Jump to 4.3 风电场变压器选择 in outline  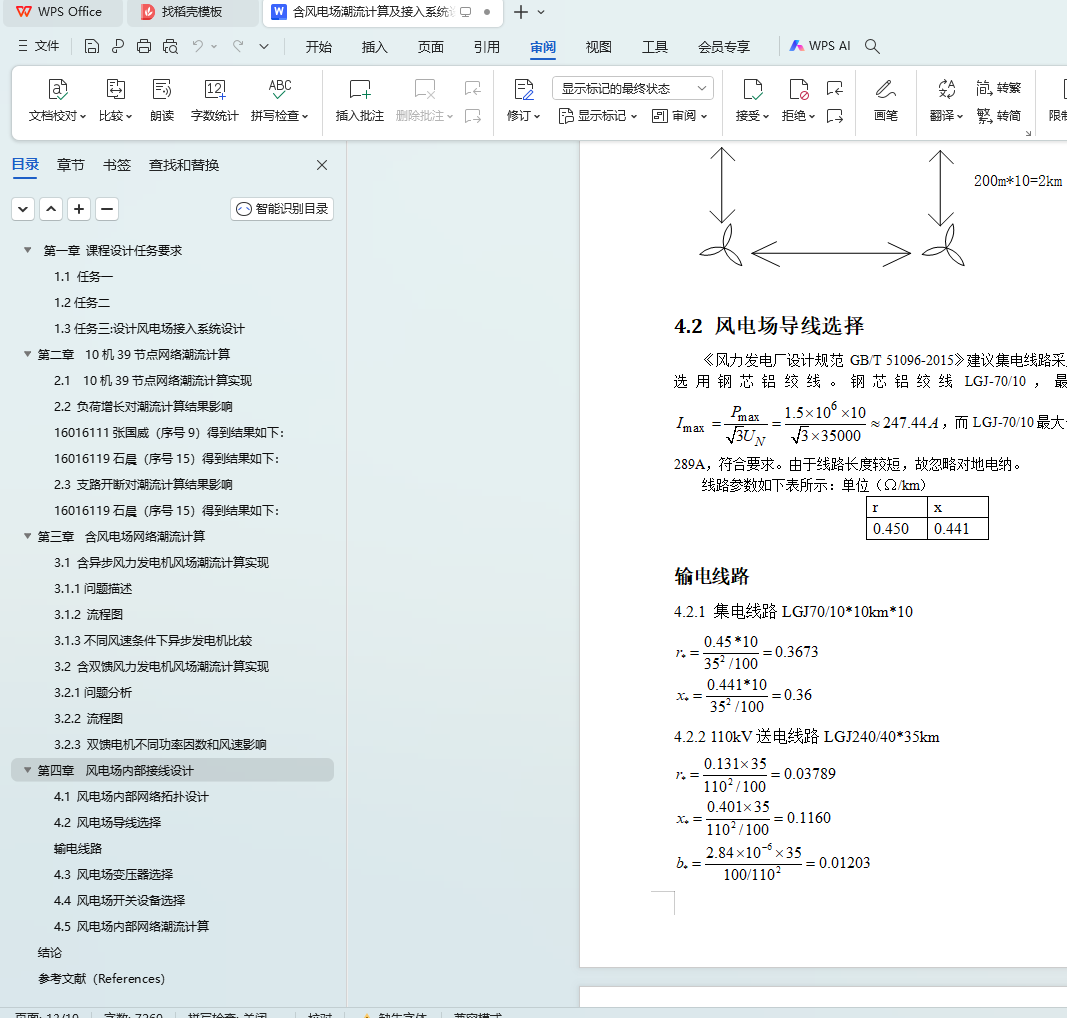(114, 874)
